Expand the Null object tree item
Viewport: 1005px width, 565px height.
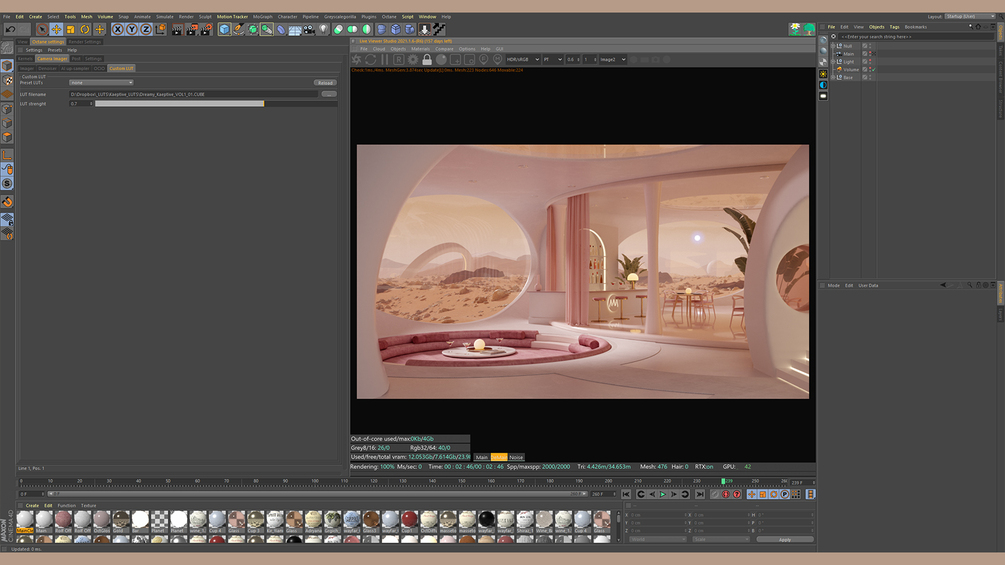coord(833,46)
